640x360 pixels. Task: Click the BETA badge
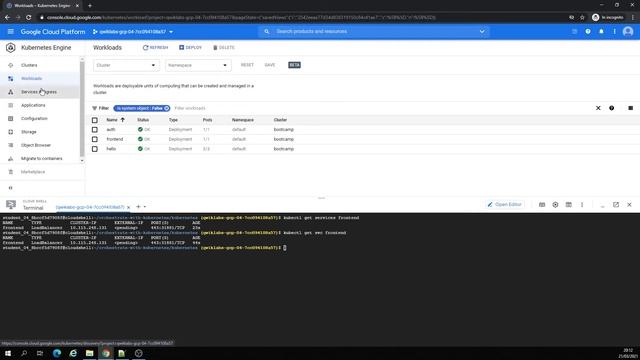point(294,65)
